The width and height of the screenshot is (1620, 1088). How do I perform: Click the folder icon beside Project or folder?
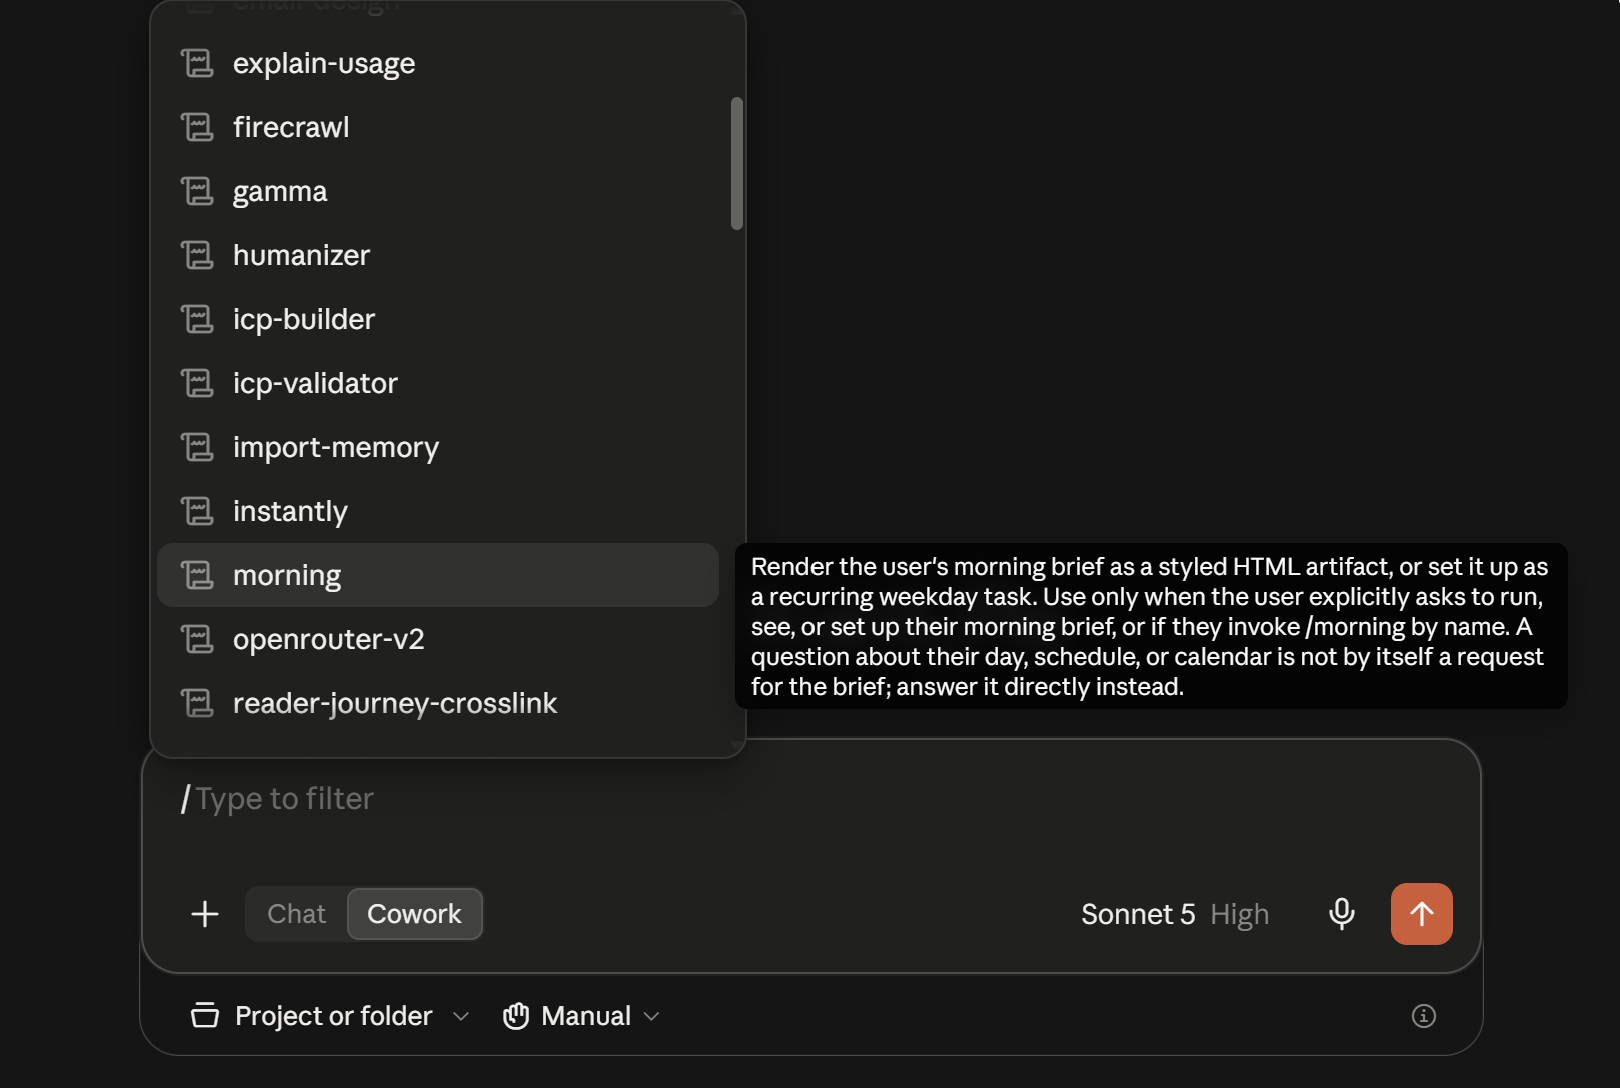[205, 1016]
